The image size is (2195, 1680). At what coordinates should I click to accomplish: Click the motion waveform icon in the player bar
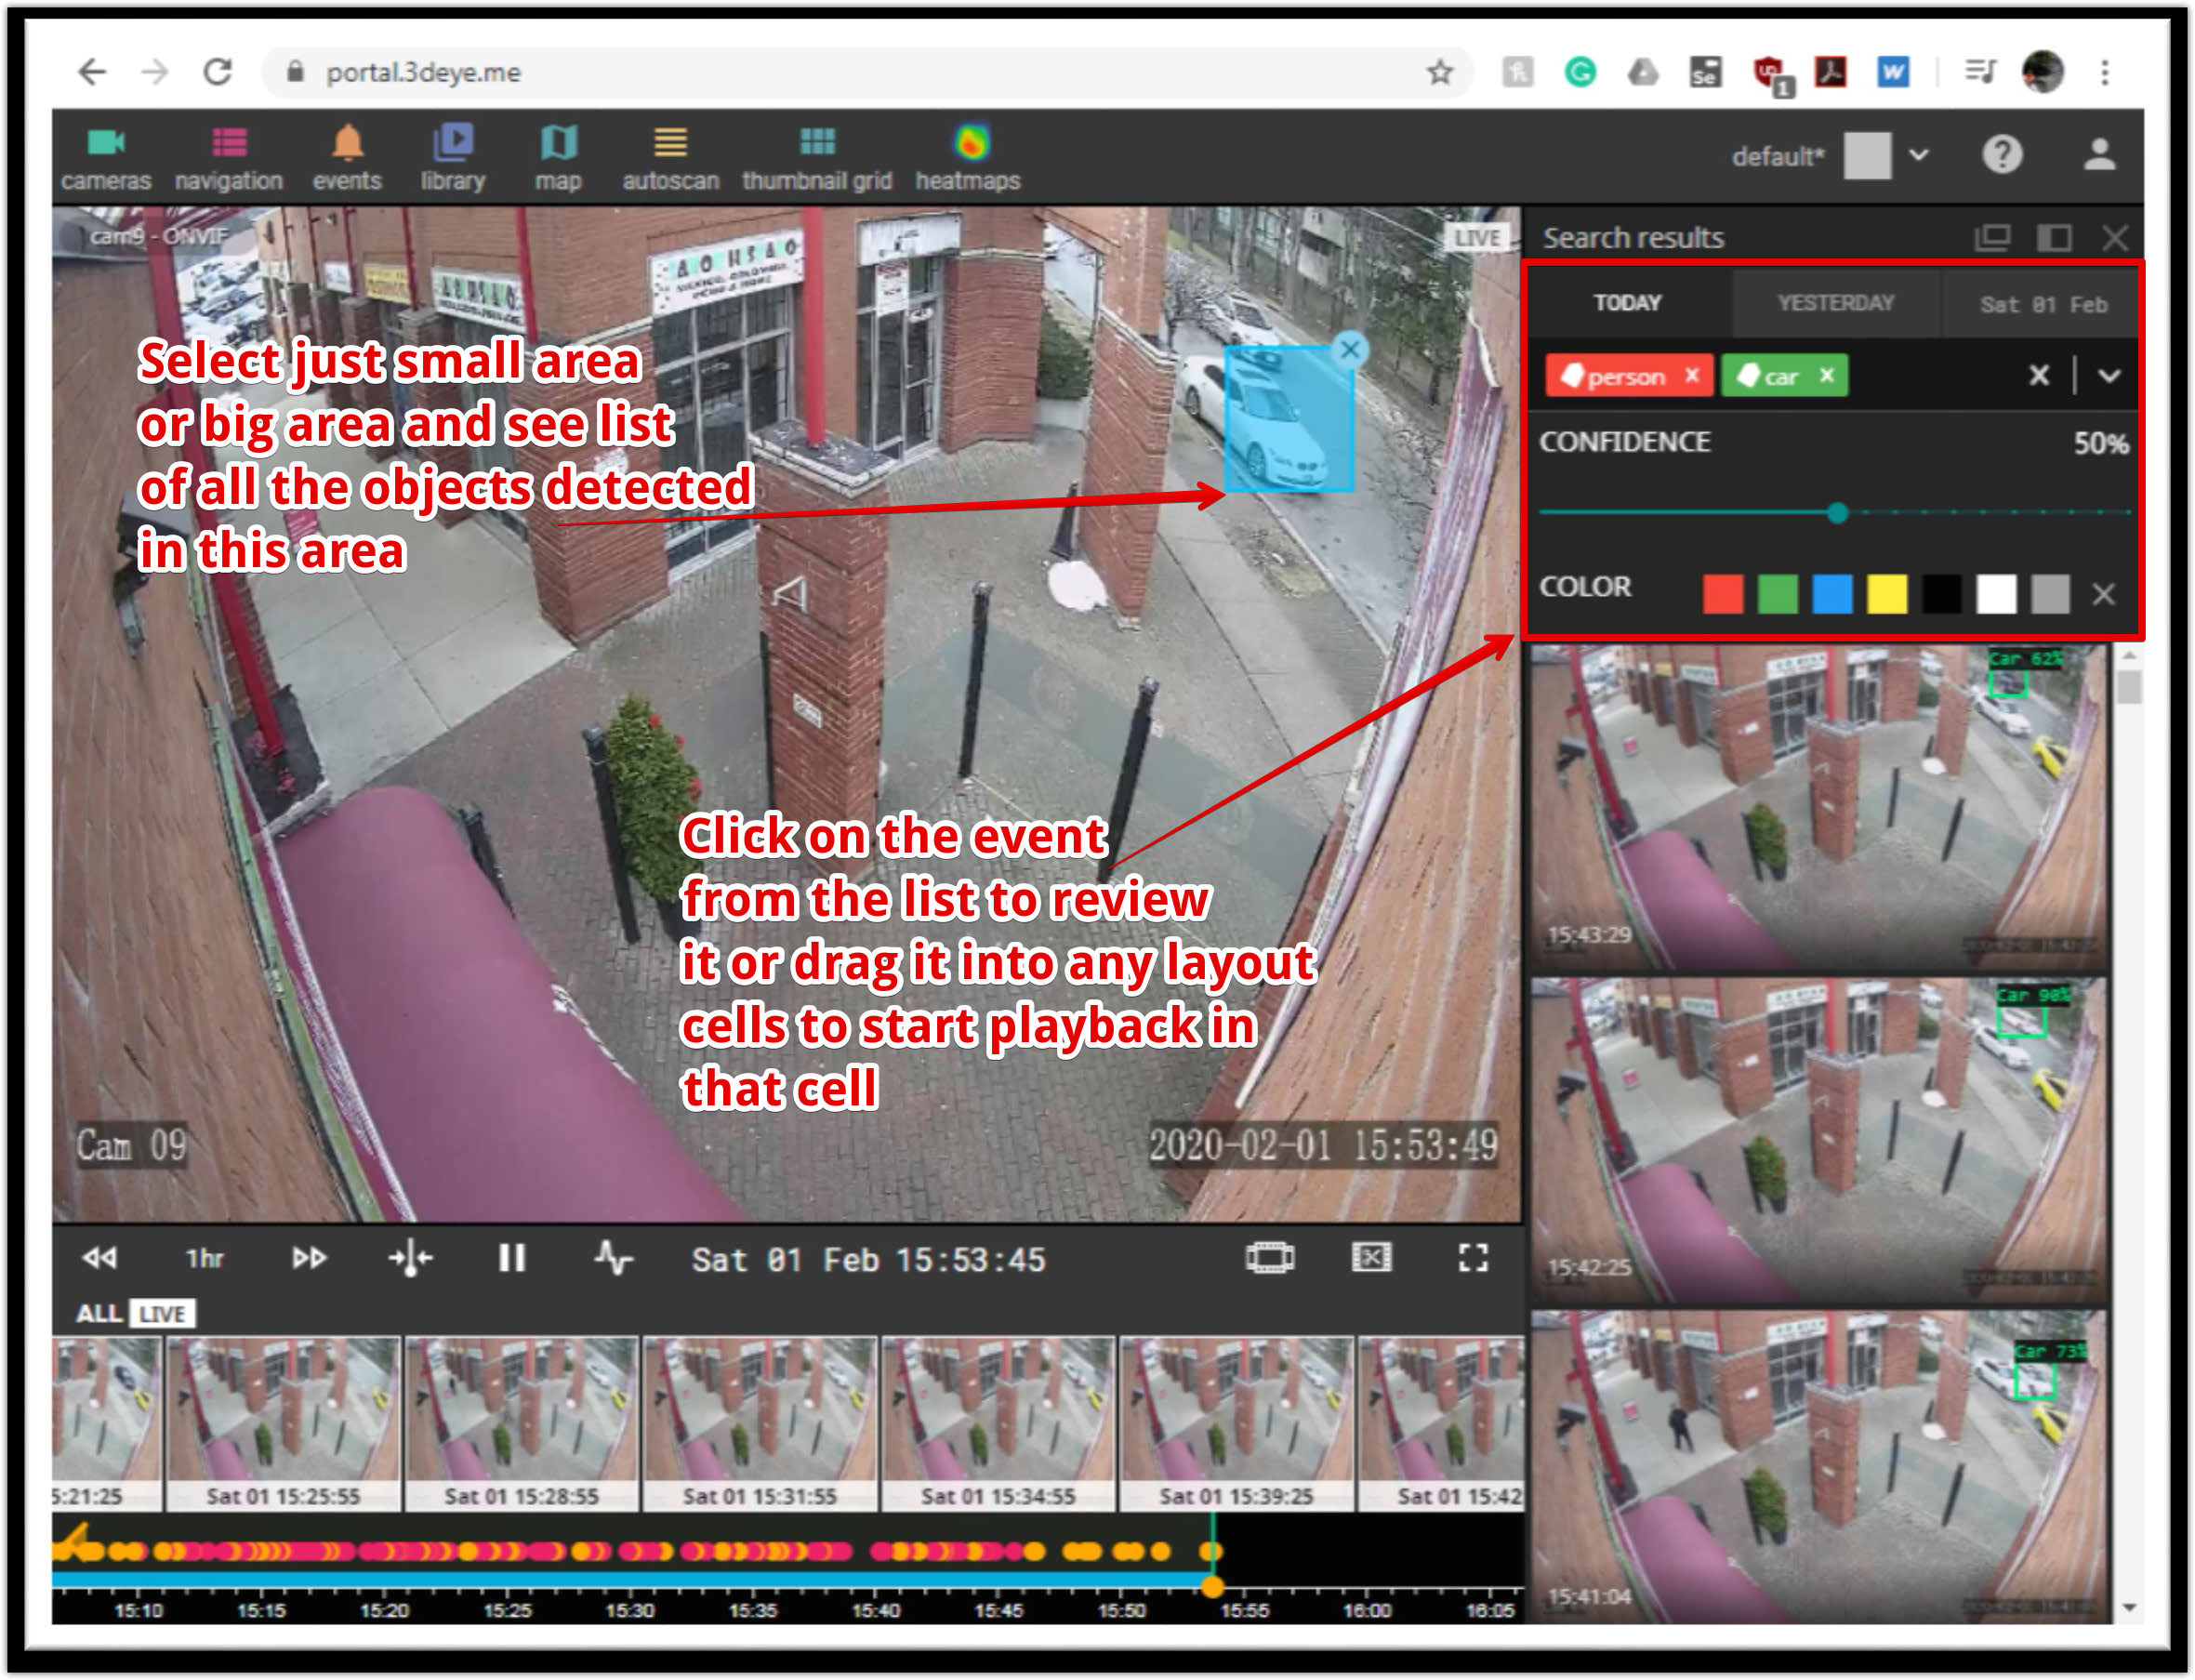click(613, 1258)
